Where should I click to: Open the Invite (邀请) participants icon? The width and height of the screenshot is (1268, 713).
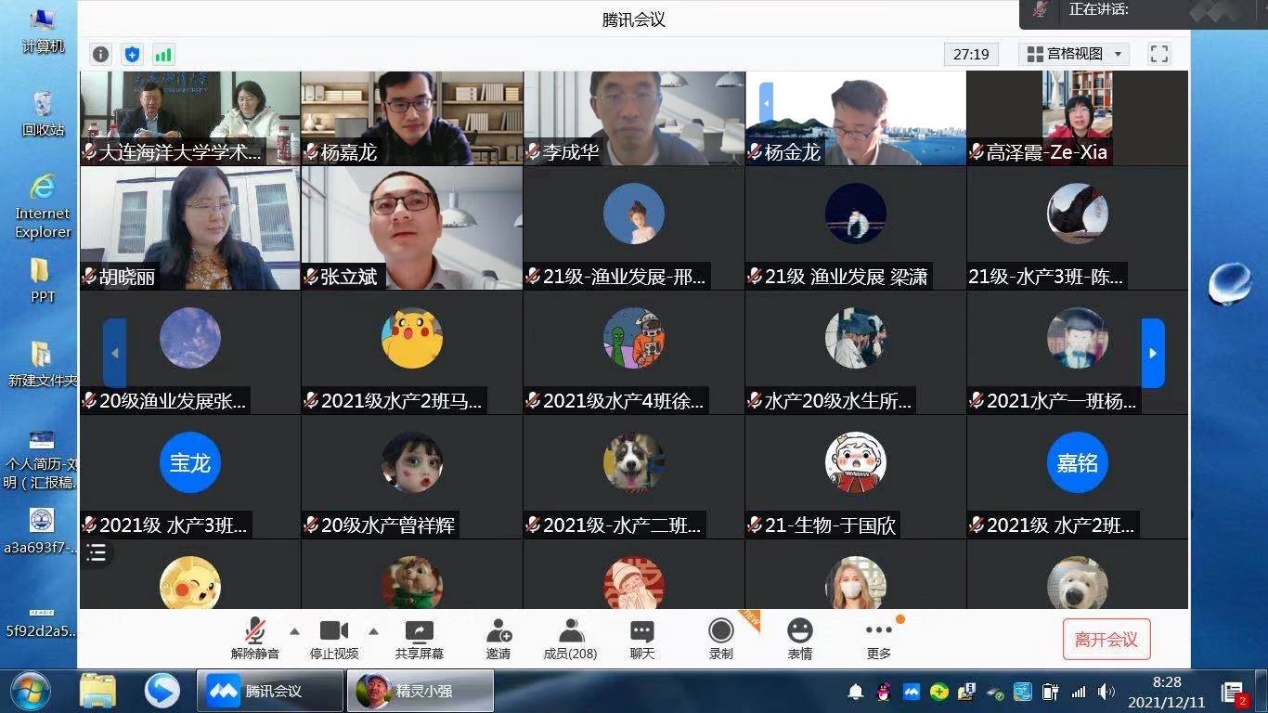click(x=498, y=638)
